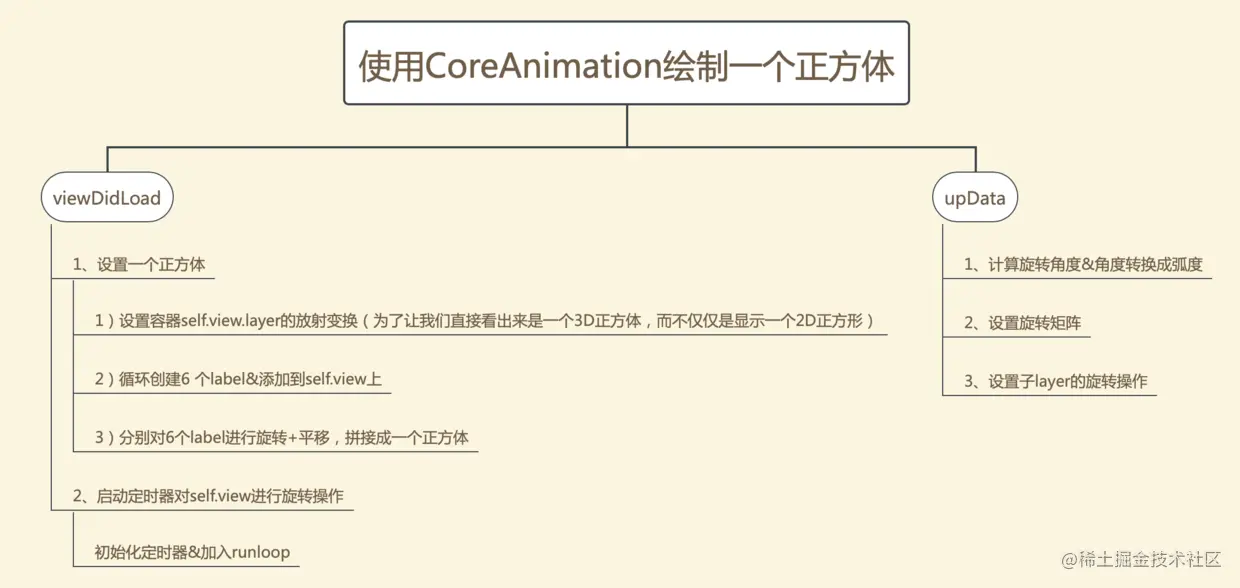1240x588 pixels.
Task: Select topic 2、启动定时器对self.view进行旋转操作
Action: 208,496
